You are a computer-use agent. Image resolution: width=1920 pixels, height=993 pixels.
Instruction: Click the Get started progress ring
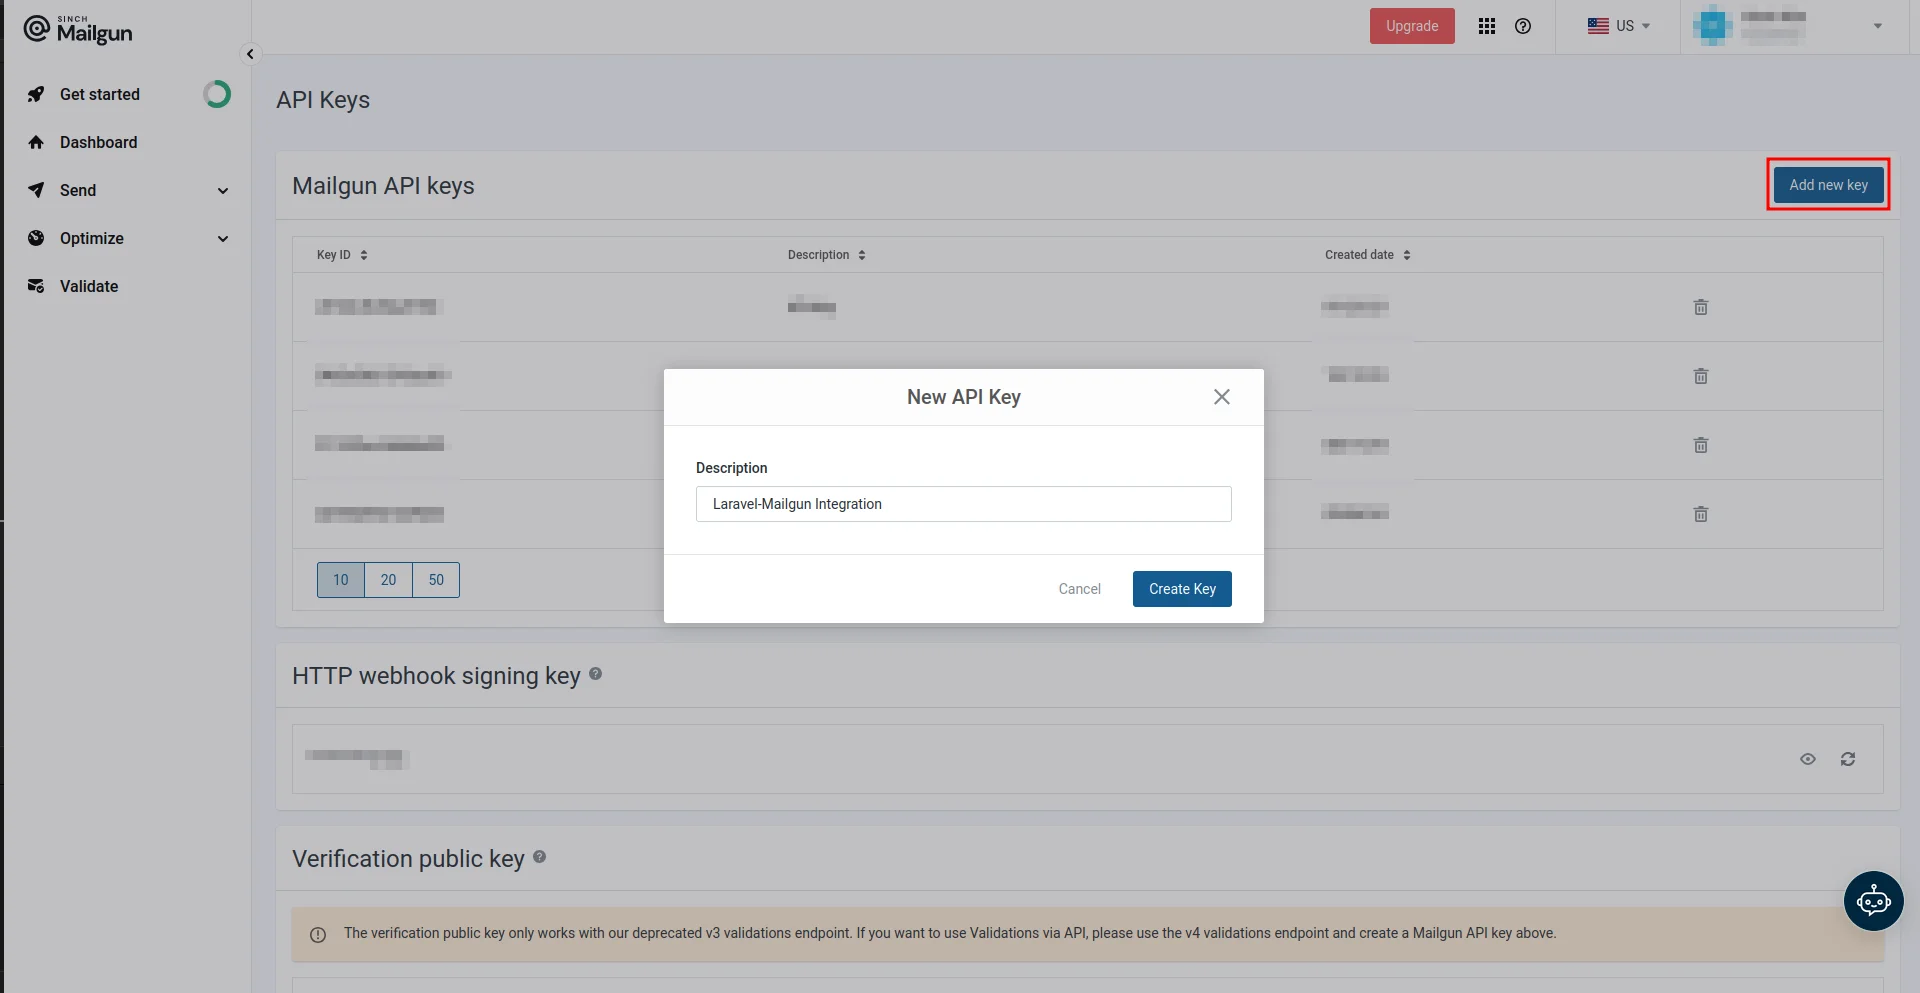click(217, 94)
